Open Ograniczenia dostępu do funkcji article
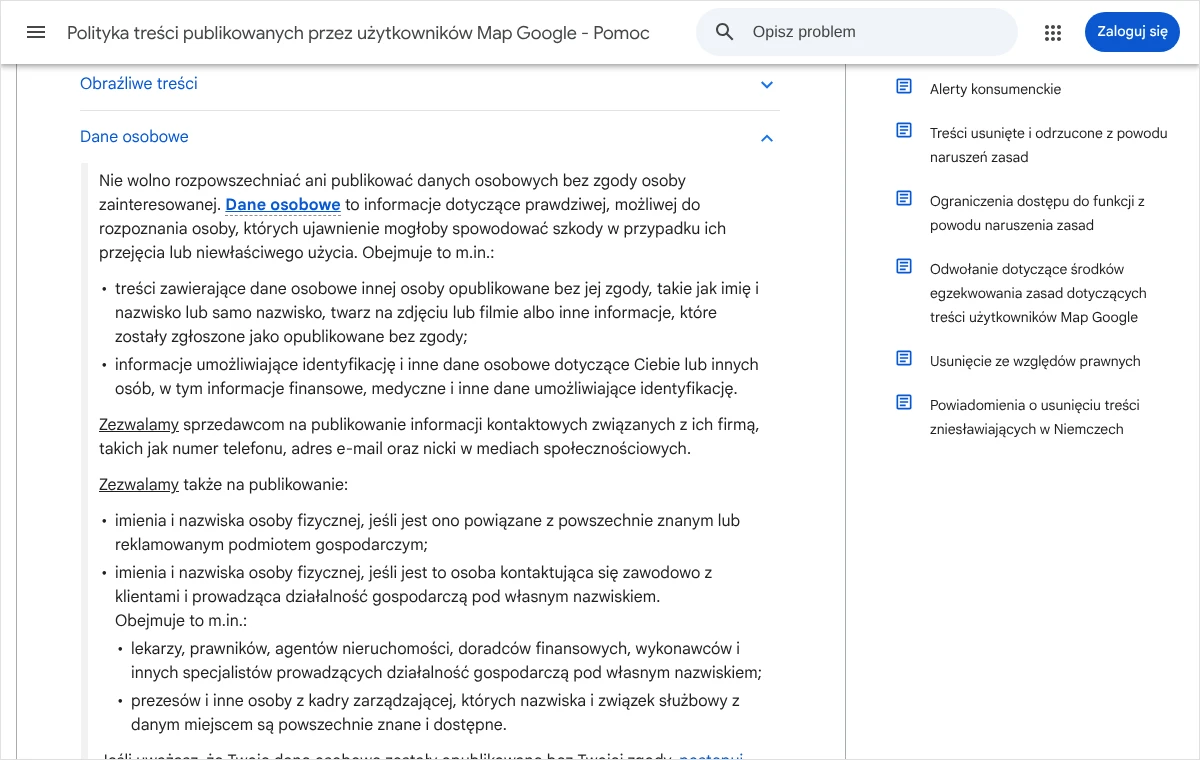 pos(1037,213)
